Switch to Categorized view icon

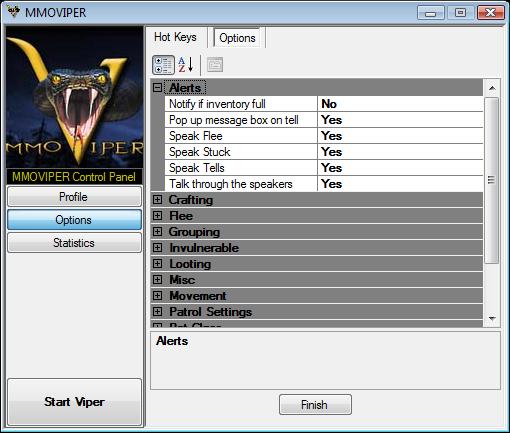click(x=163, y=65)
